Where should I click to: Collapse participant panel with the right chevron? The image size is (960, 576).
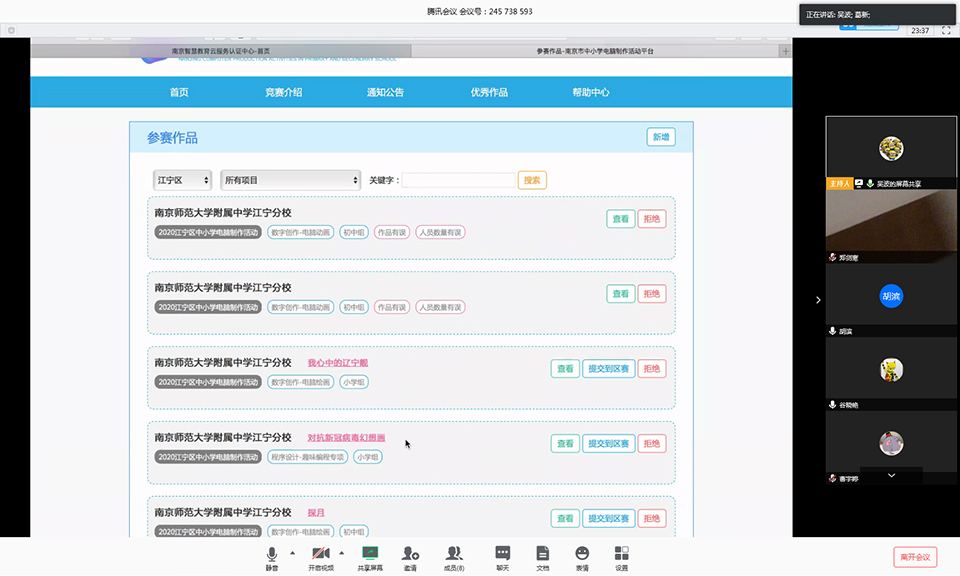pos(818,300)
